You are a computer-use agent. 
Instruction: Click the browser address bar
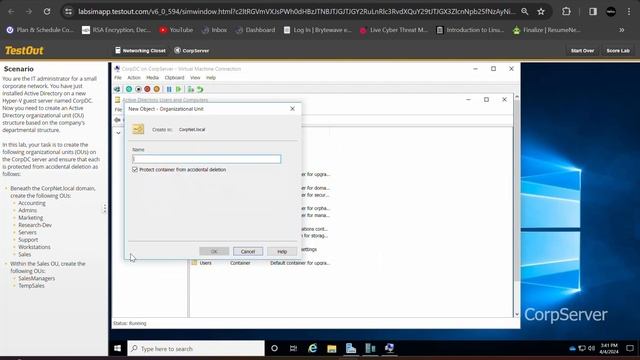[x=296, y=11]
